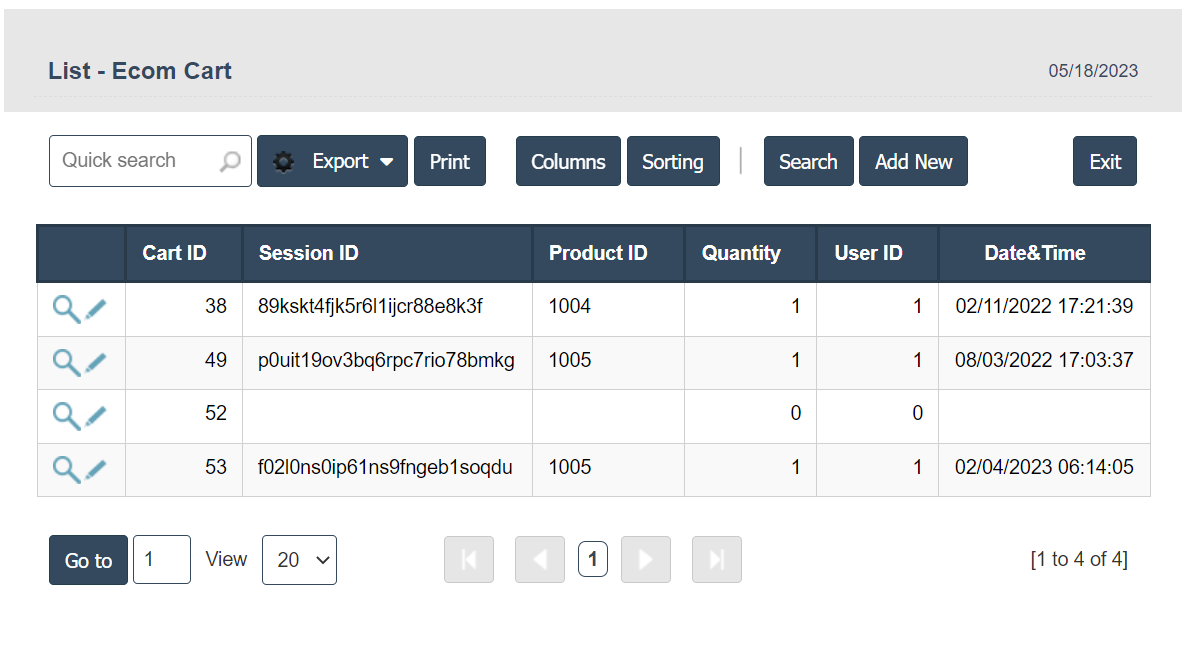Screen dimensions: 1198x648
Task: Focus the Quick search field
Action: click(135, 161)
